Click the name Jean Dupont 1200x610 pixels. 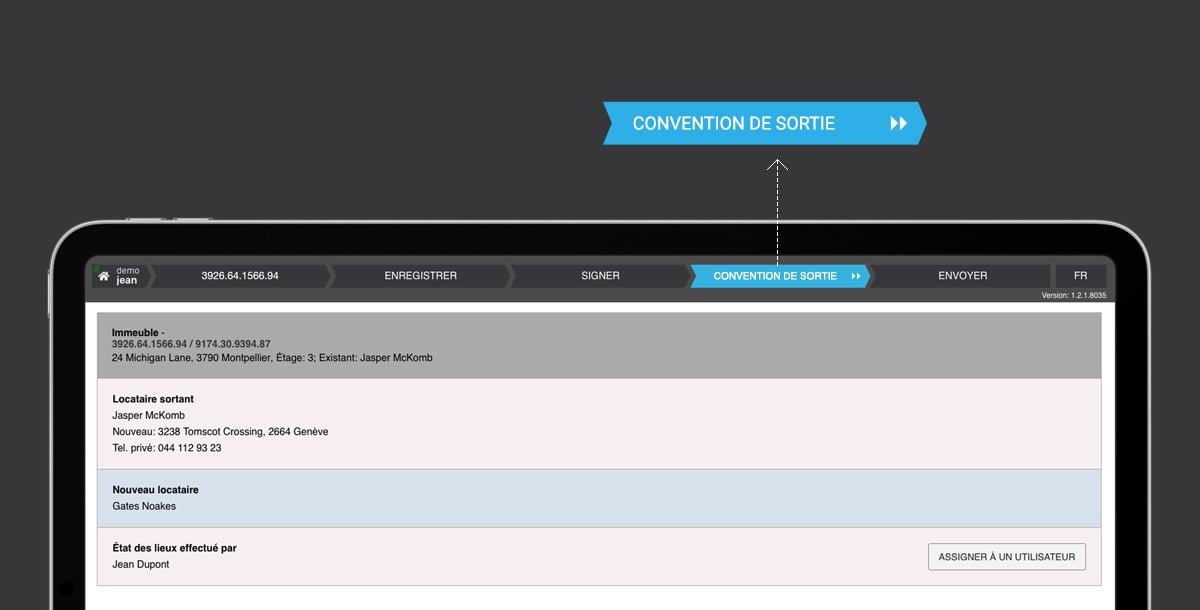141,564
